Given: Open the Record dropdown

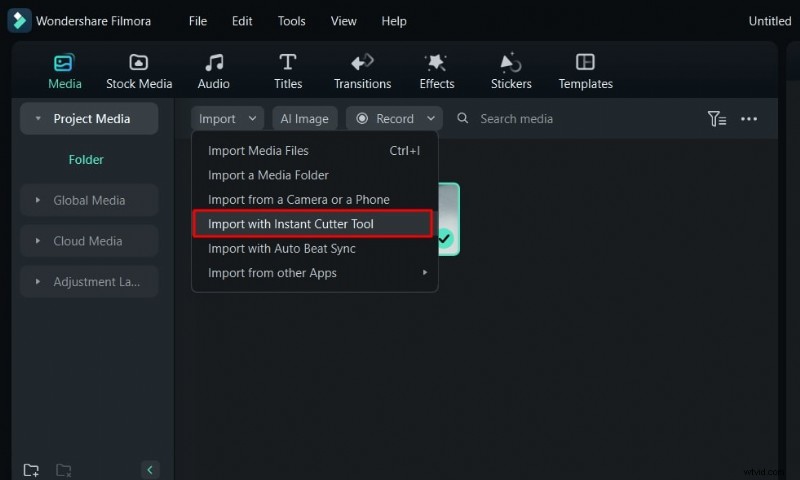Looking at the screenshot, I should (394, 119).
